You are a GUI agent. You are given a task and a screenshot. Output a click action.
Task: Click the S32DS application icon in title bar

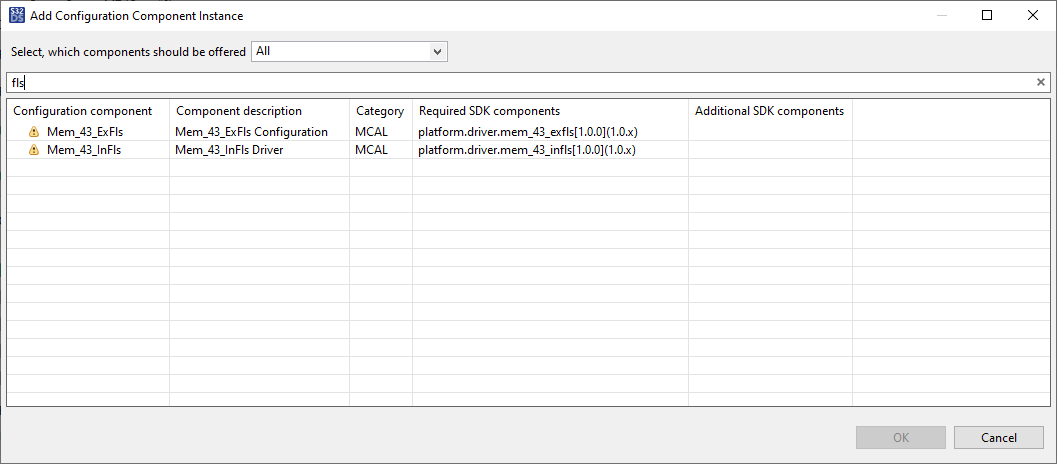tap(16, 16)
